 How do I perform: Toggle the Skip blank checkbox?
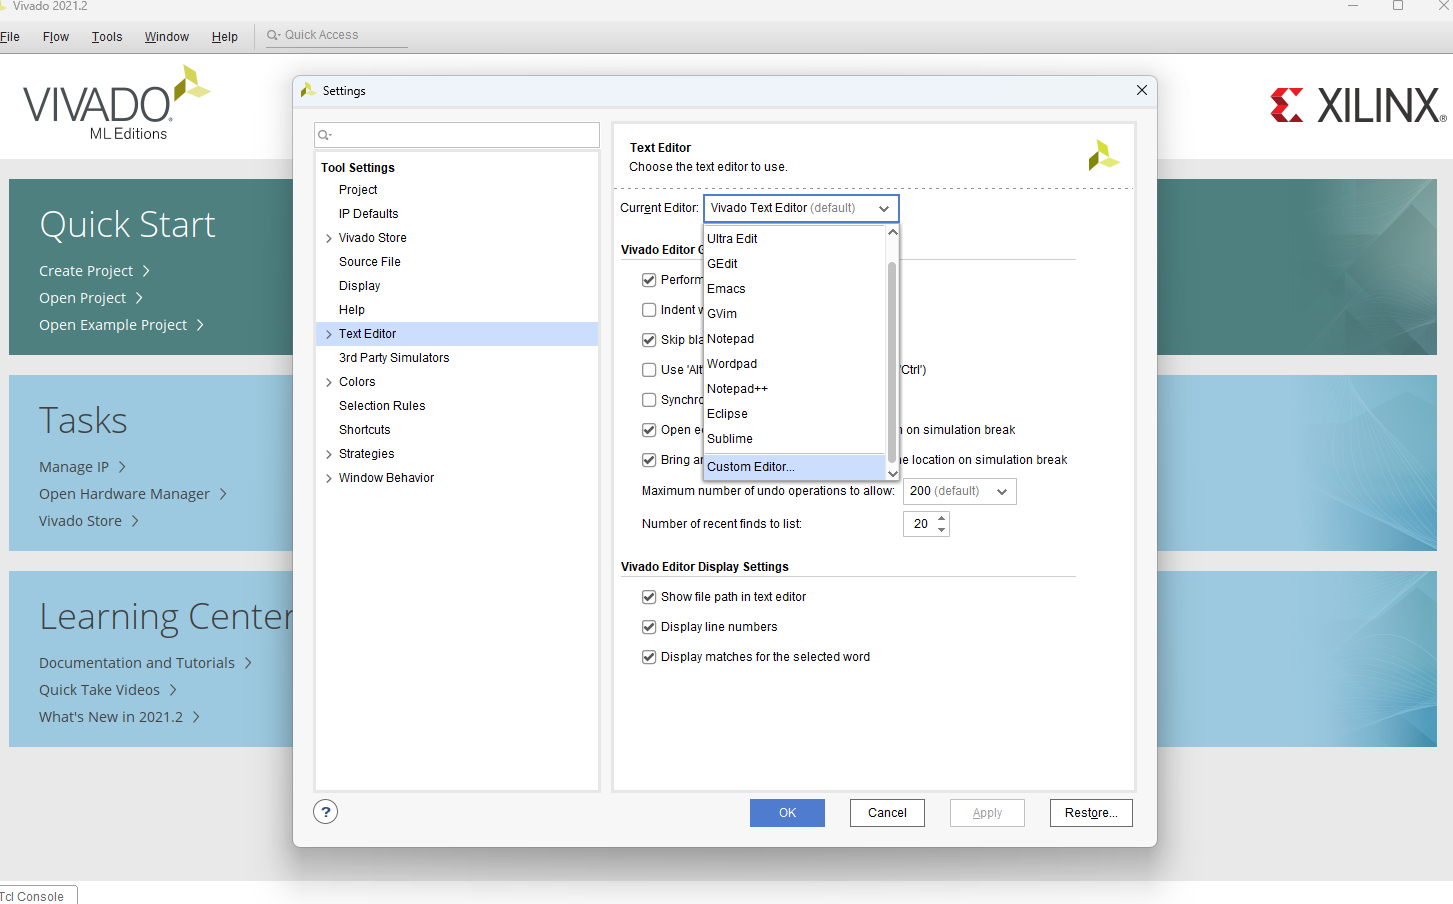(649, 340)
